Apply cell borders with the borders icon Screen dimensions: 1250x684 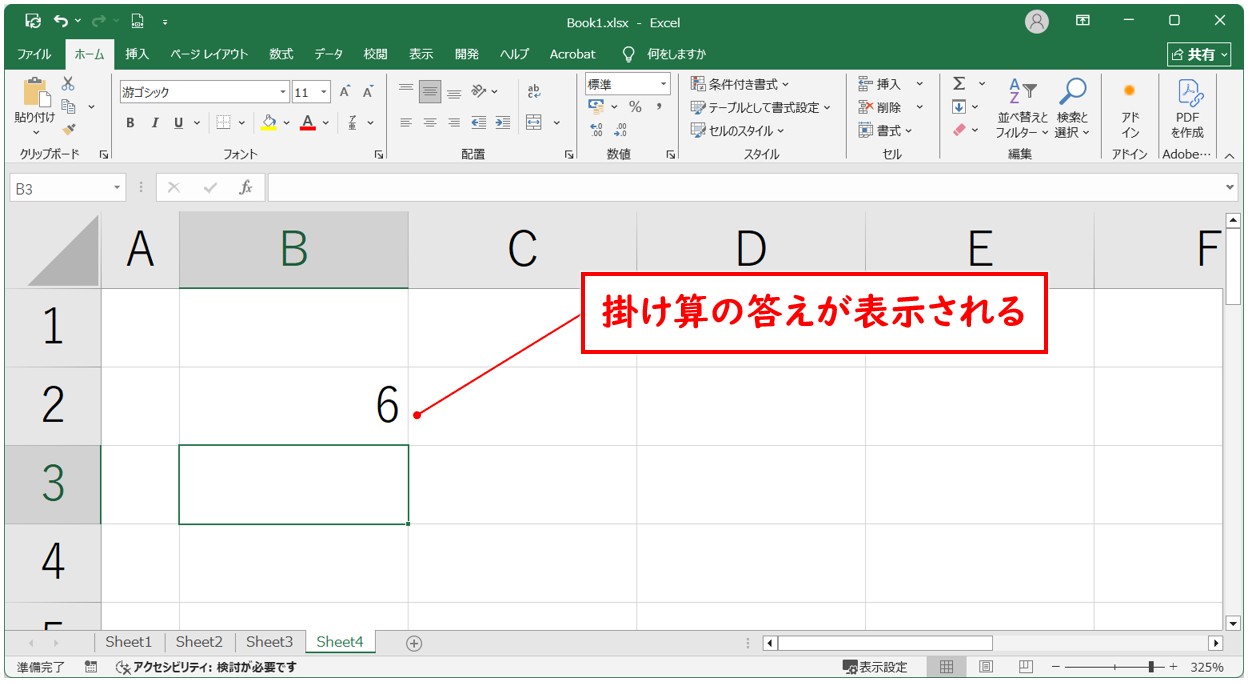point(223,123)
